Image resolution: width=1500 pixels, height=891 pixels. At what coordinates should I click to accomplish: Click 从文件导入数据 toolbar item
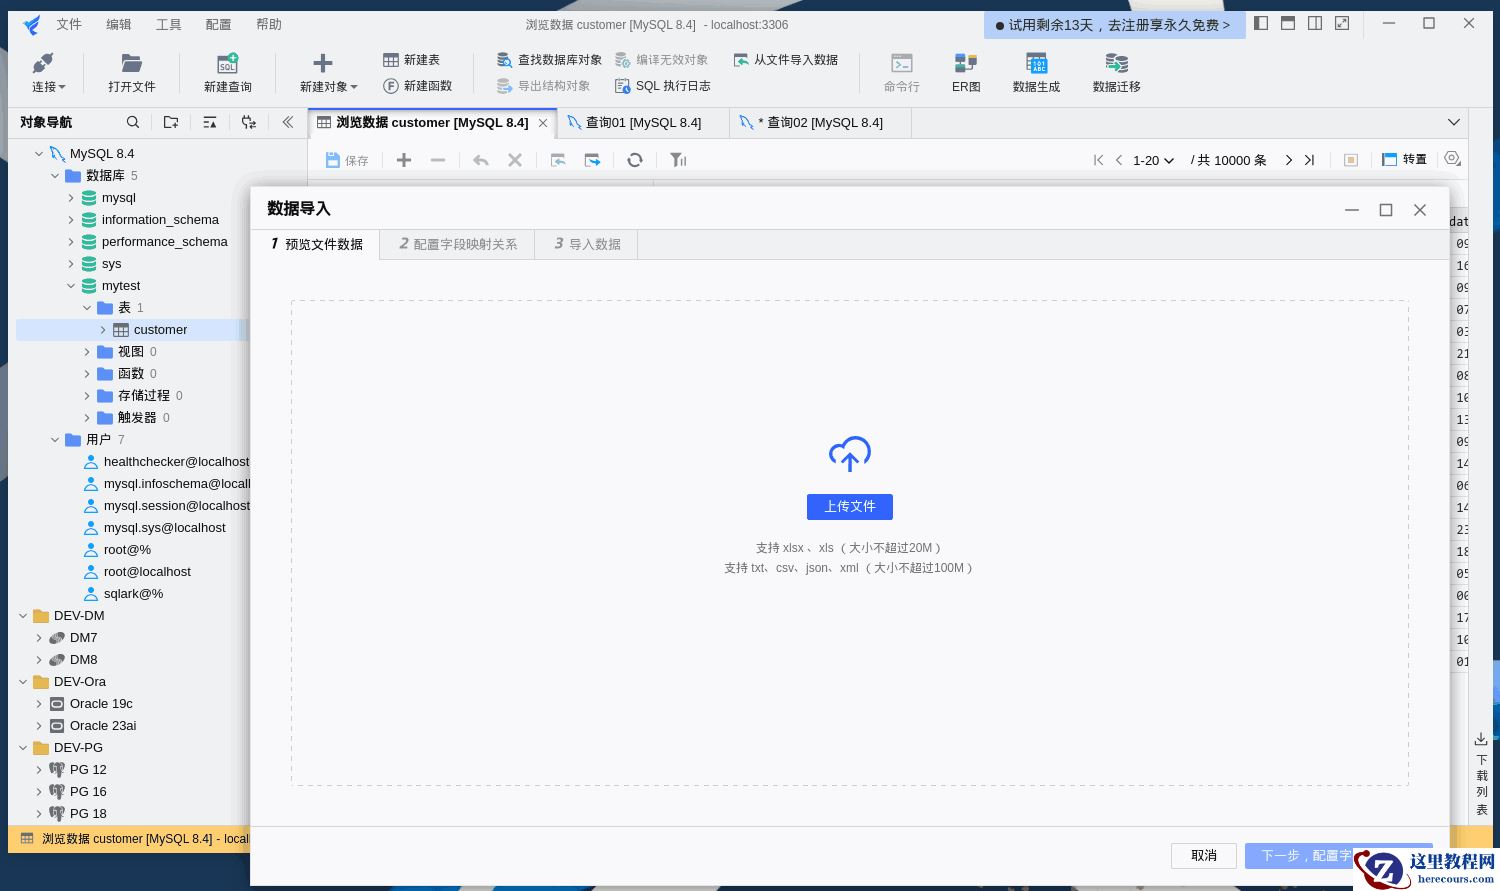point(786,60)
